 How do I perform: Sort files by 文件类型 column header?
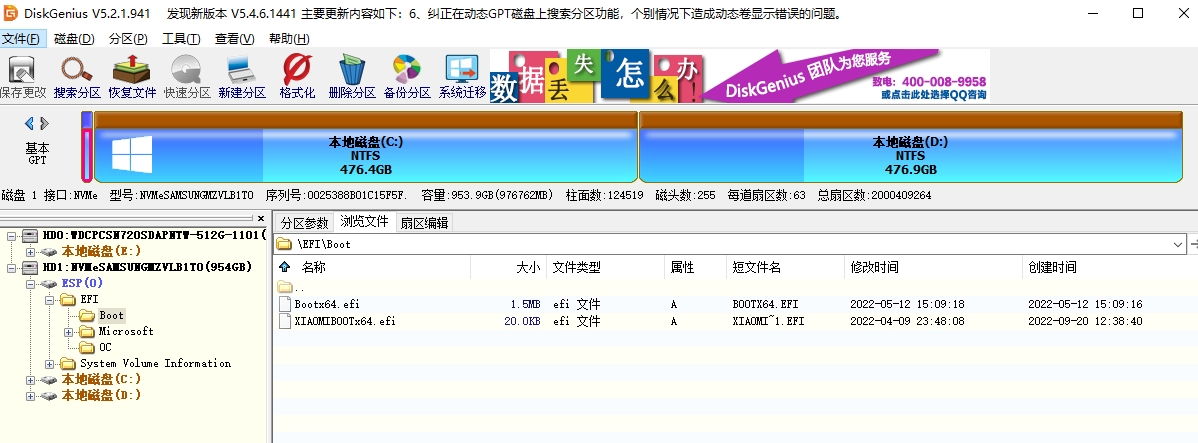pyautogui.click(x=577, y=267)
